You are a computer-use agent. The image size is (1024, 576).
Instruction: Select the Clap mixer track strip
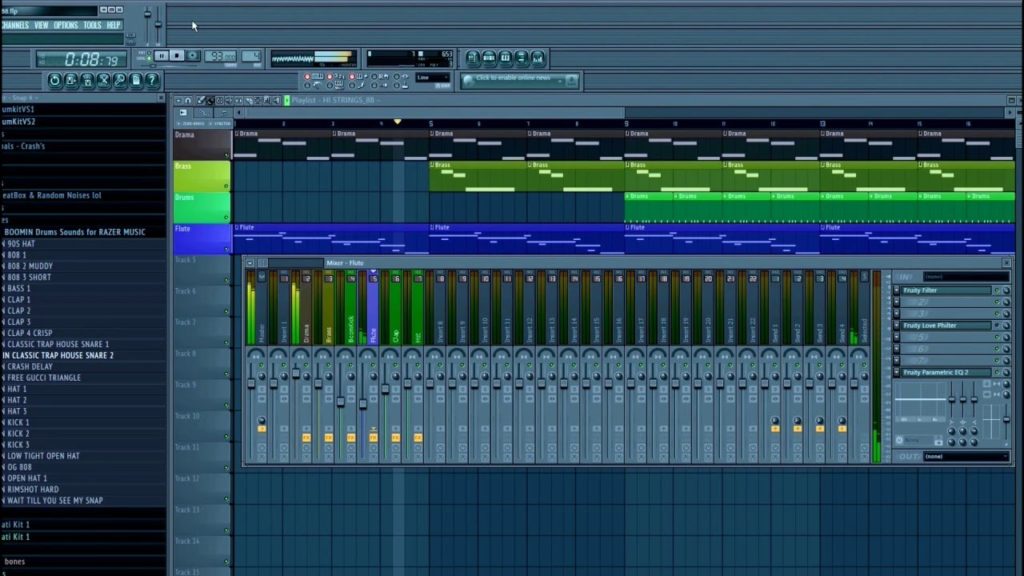click(395, 307)
